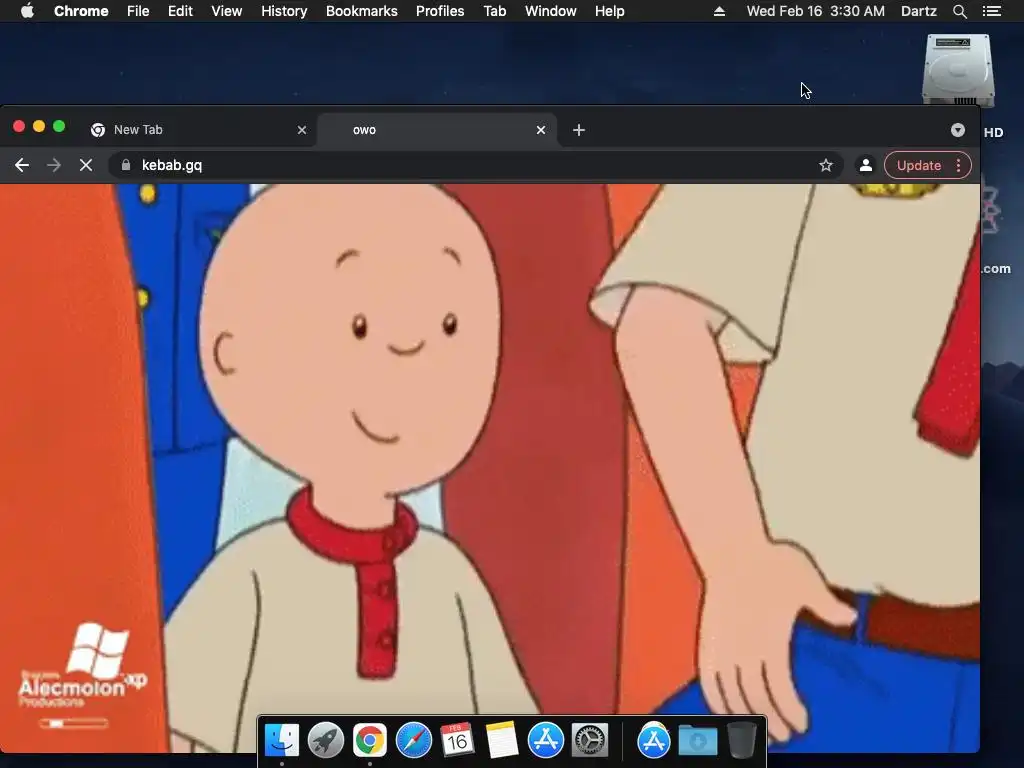
Task: Click the forward navigation arrow
Action: click(54, 165)
